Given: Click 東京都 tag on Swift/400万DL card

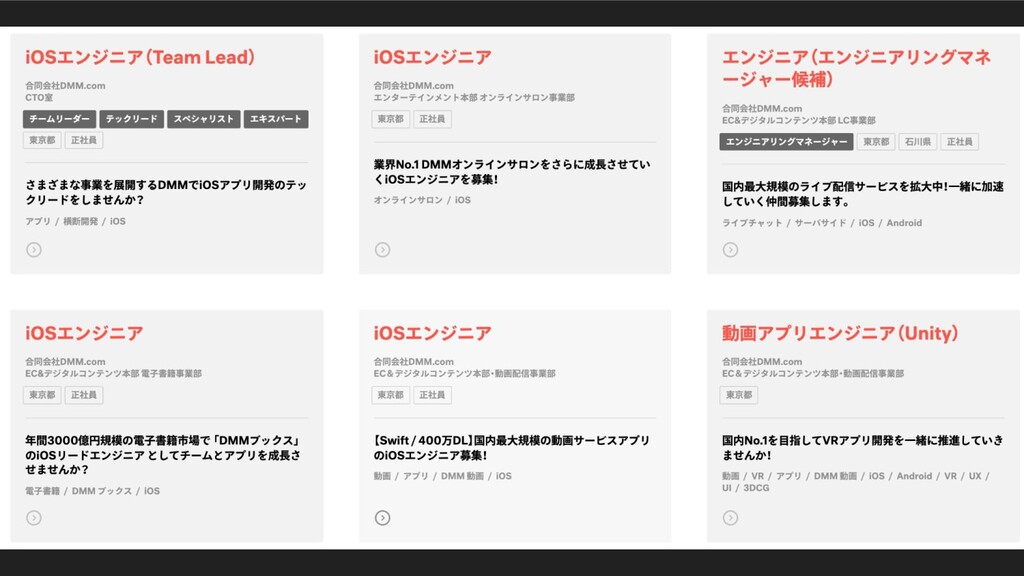Looking at the screenshot, I should (391, 395).
